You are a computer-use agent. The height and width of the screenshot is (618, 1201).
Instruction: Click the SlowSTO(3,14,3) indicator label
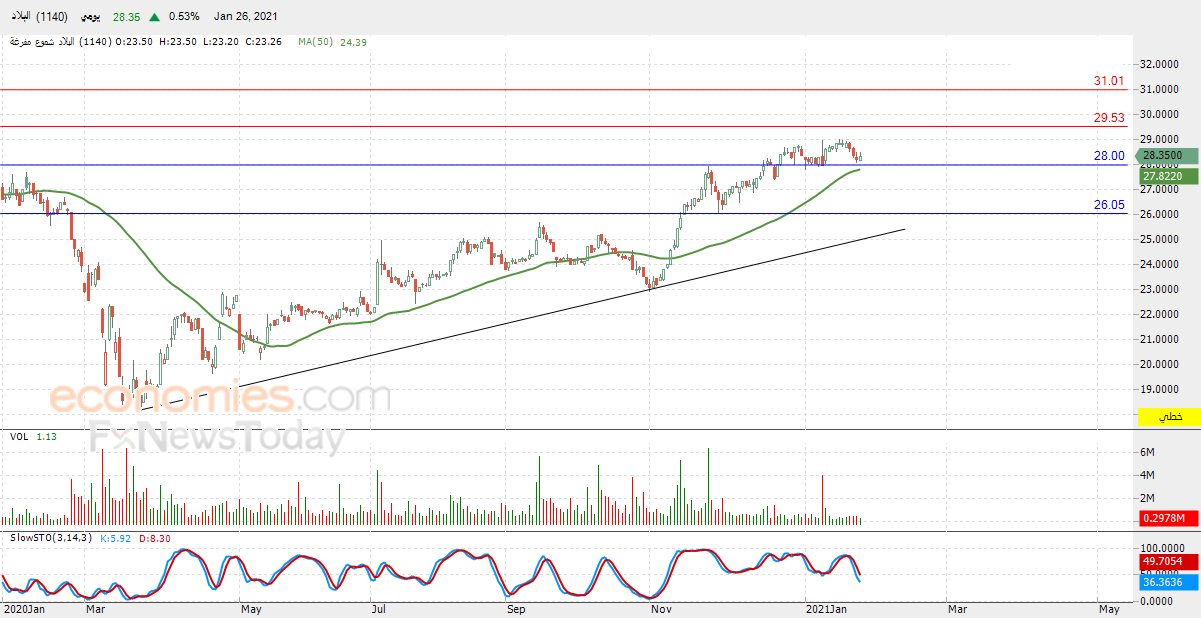click(50, 538)
